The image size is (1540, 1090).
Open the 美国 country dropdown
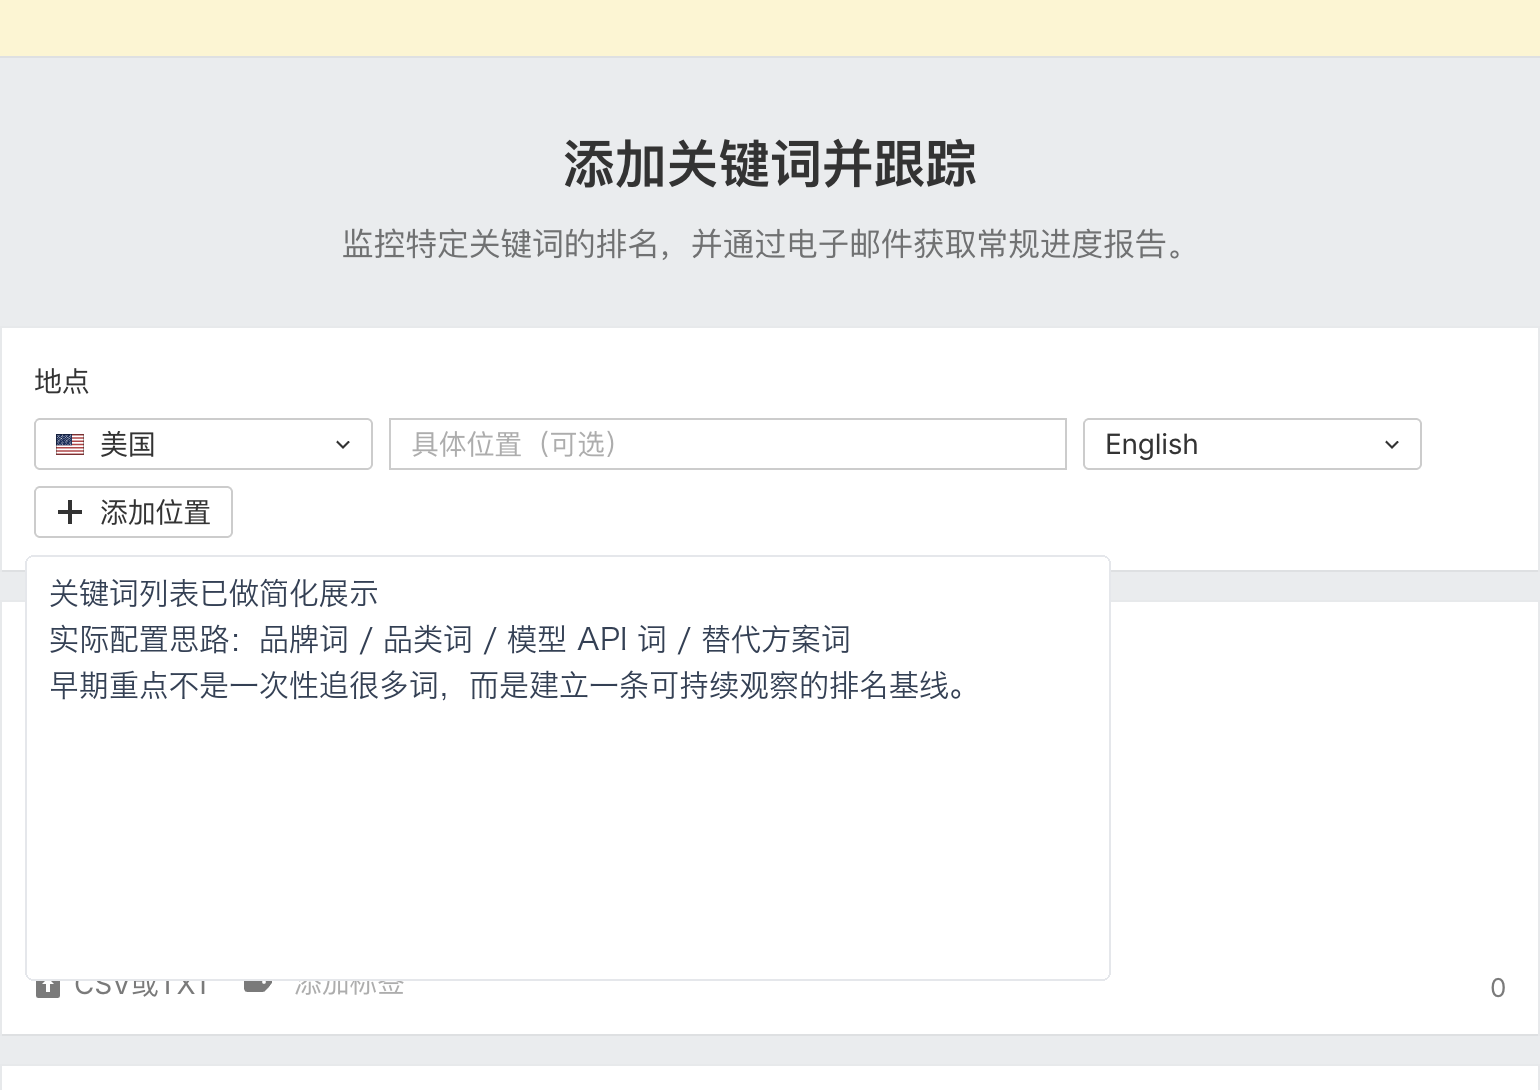203,444
